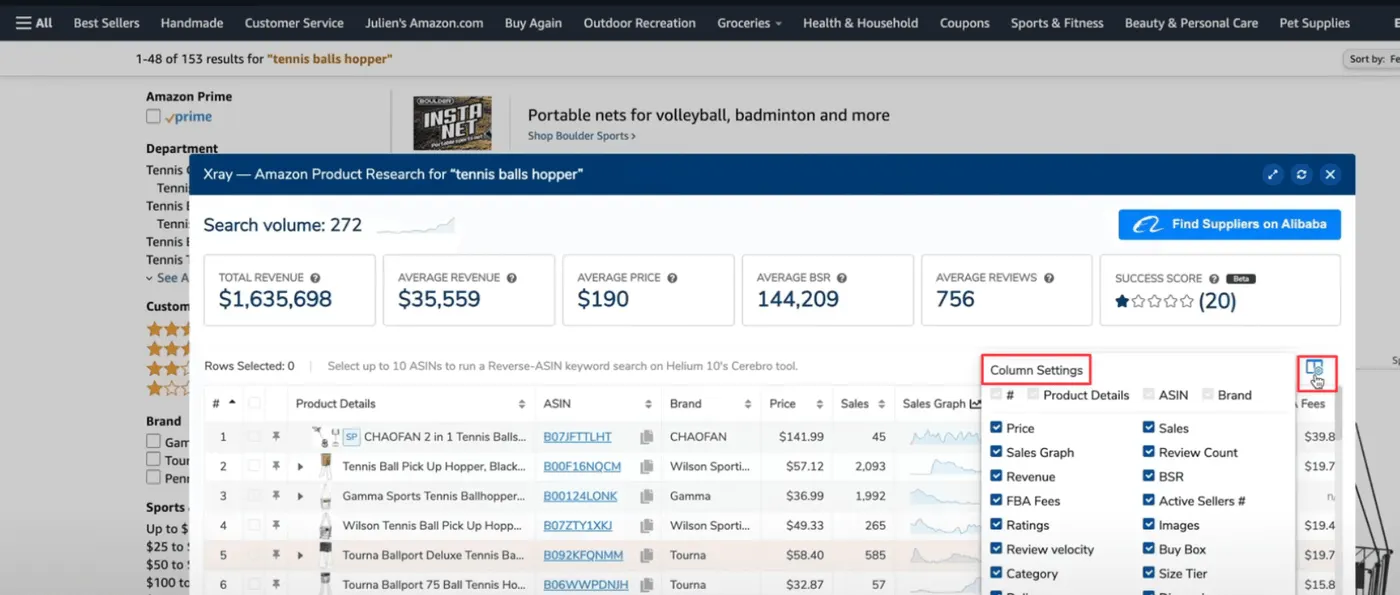Select four-star and up customer review filter
Viewport: 1400px width, 595px height.
tap(168, 329)
